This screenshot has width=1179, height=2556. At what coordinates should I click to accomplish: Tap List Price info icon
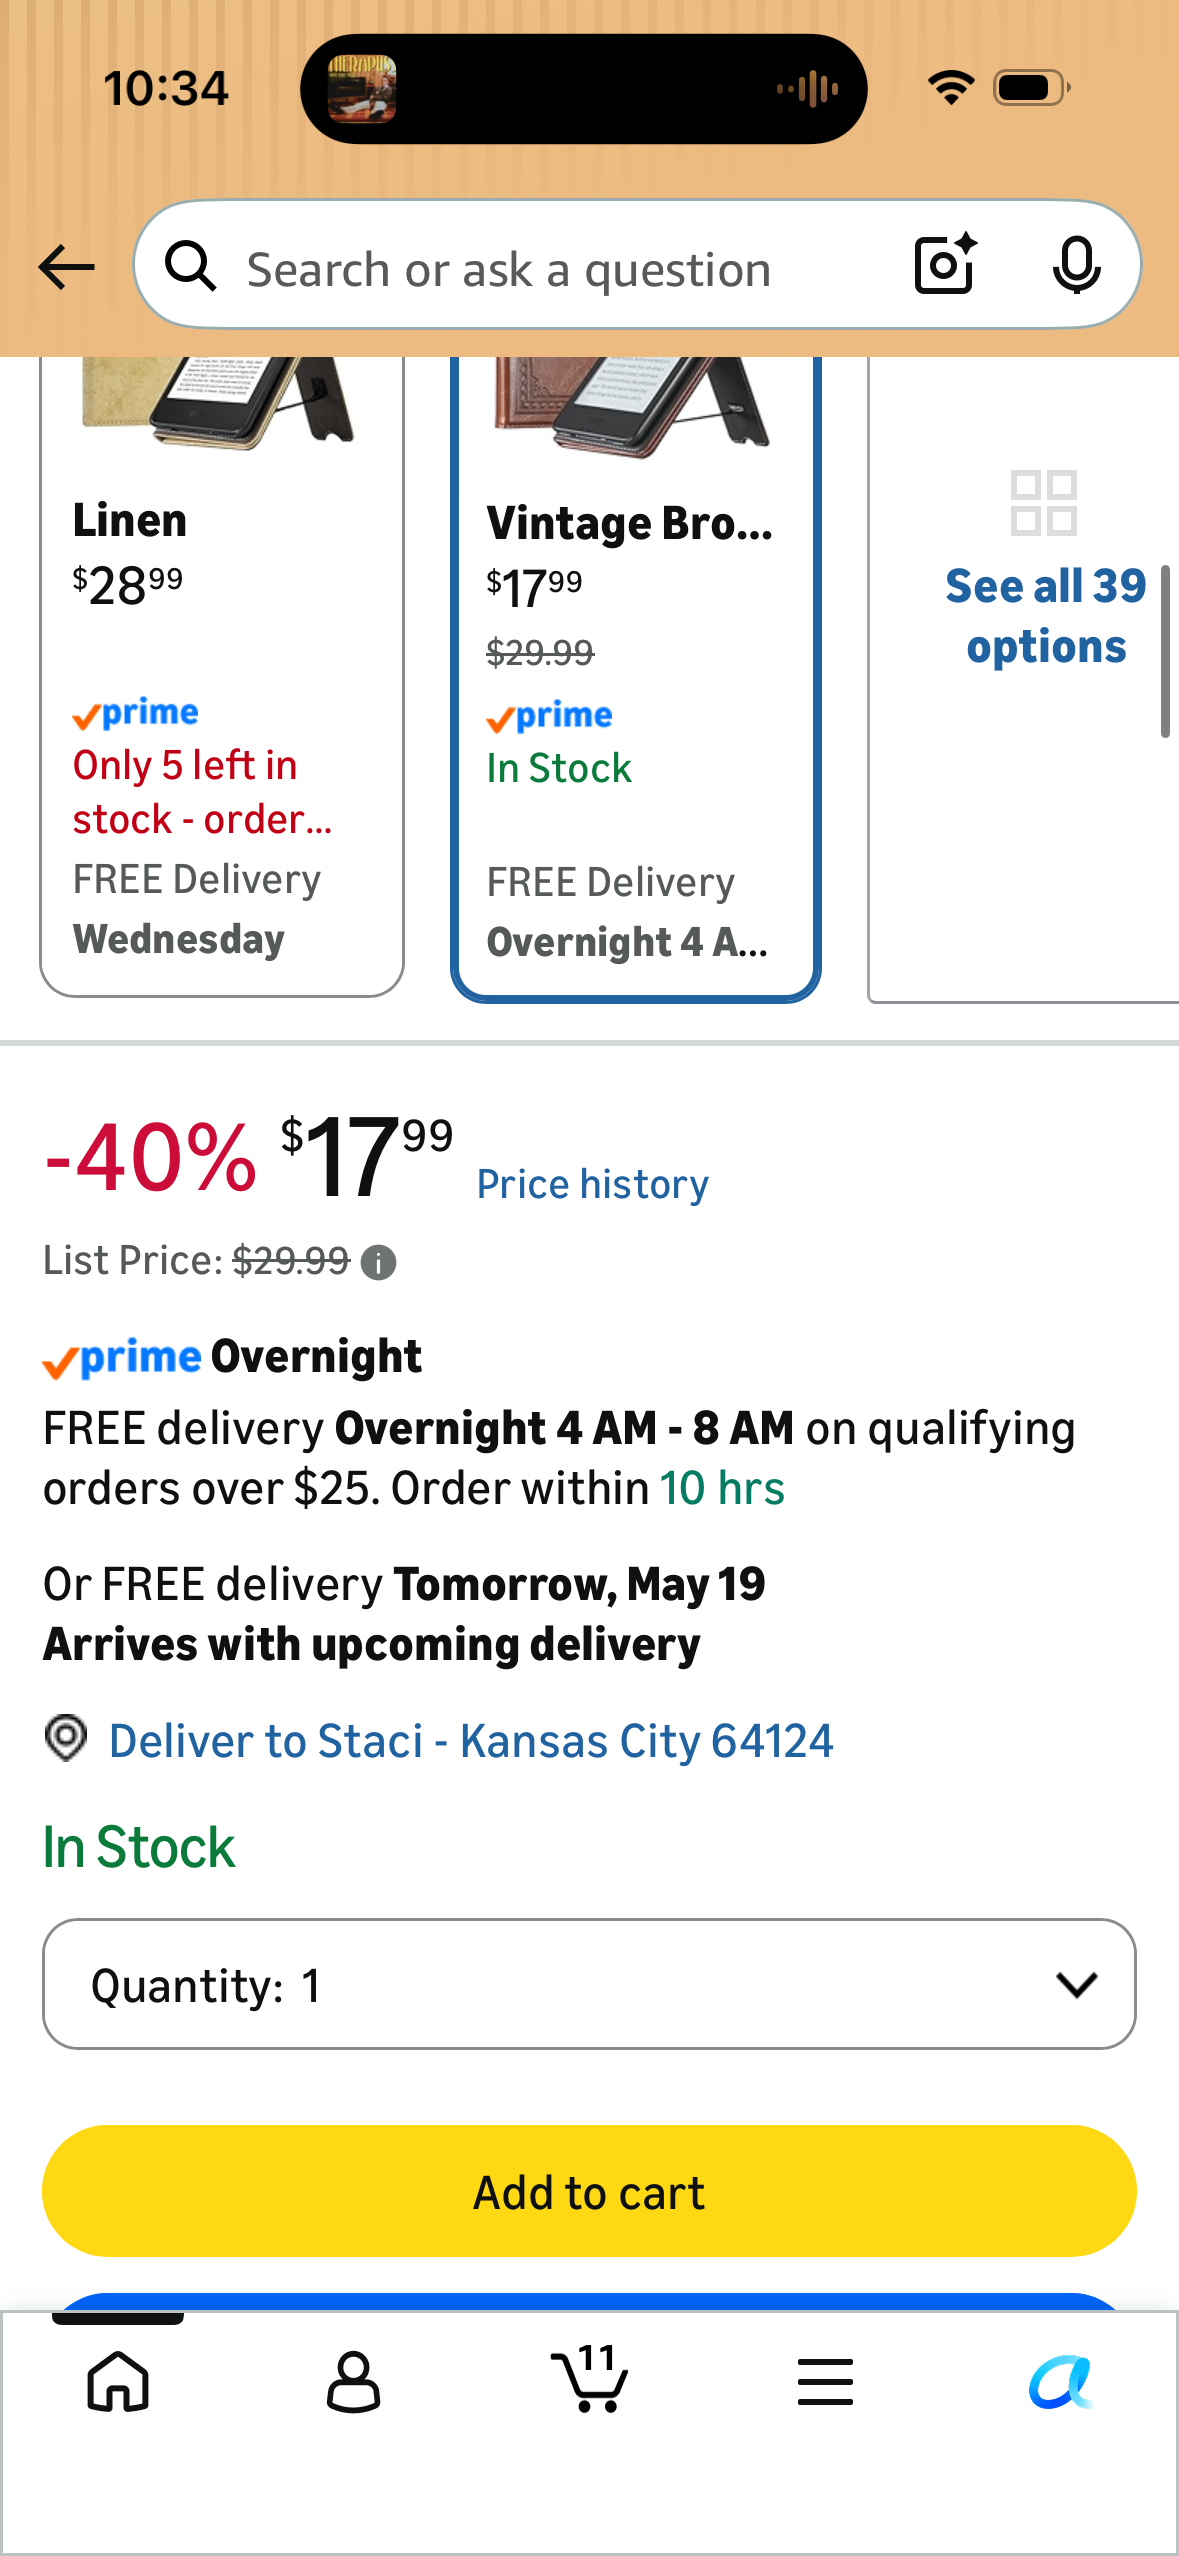point(378,1263)
